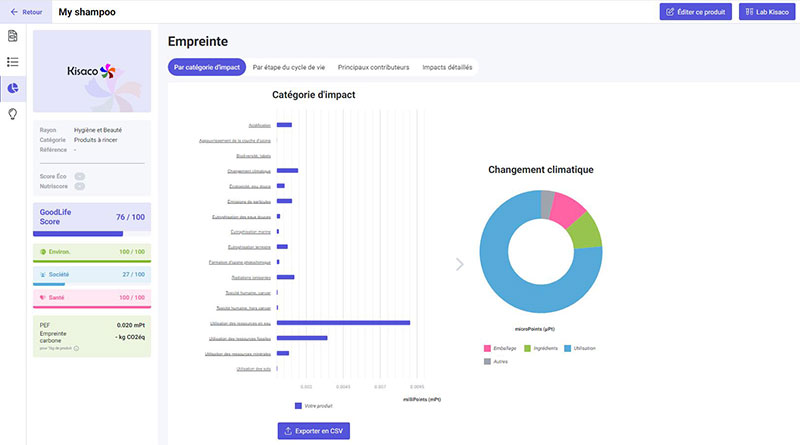Open the document page icon in sidebar
The width and height of the screenshot is (800, 445).
tap(13, 37)
